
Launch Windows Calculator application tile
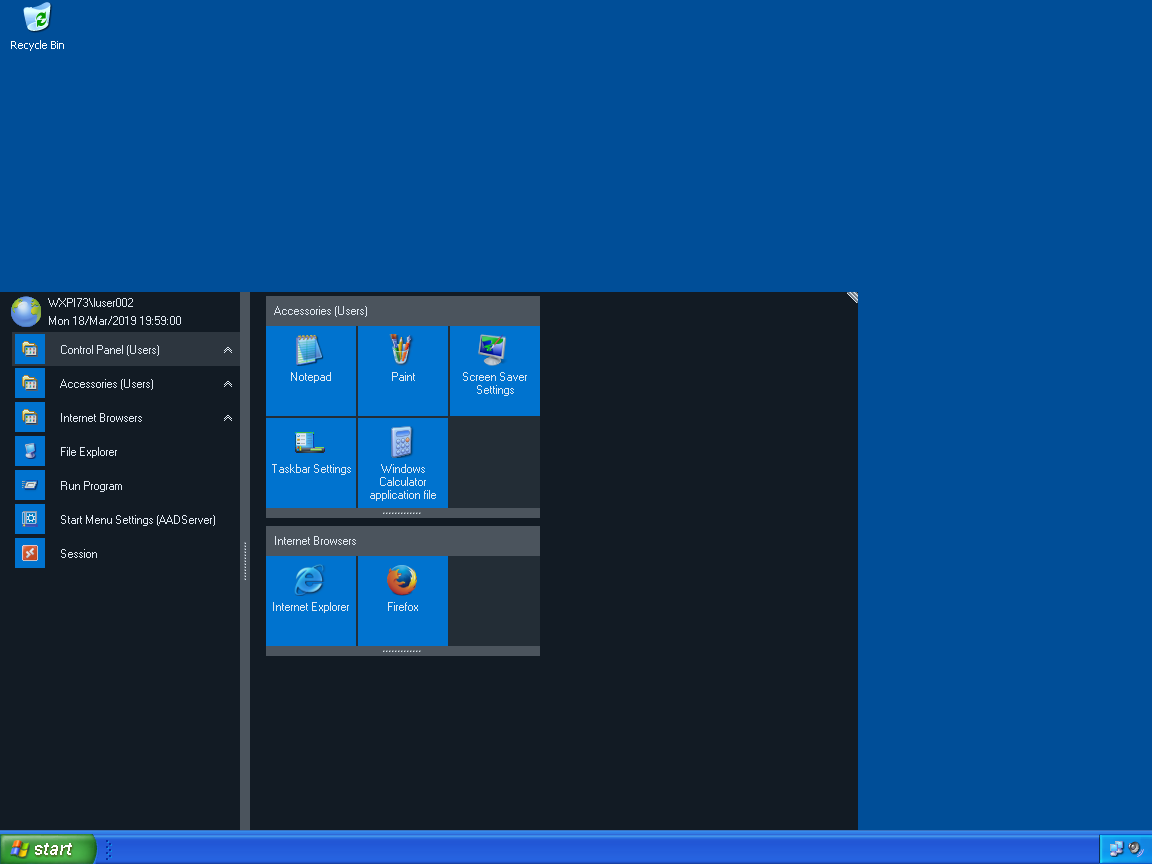pyautogui.click(x=403, y=462)
